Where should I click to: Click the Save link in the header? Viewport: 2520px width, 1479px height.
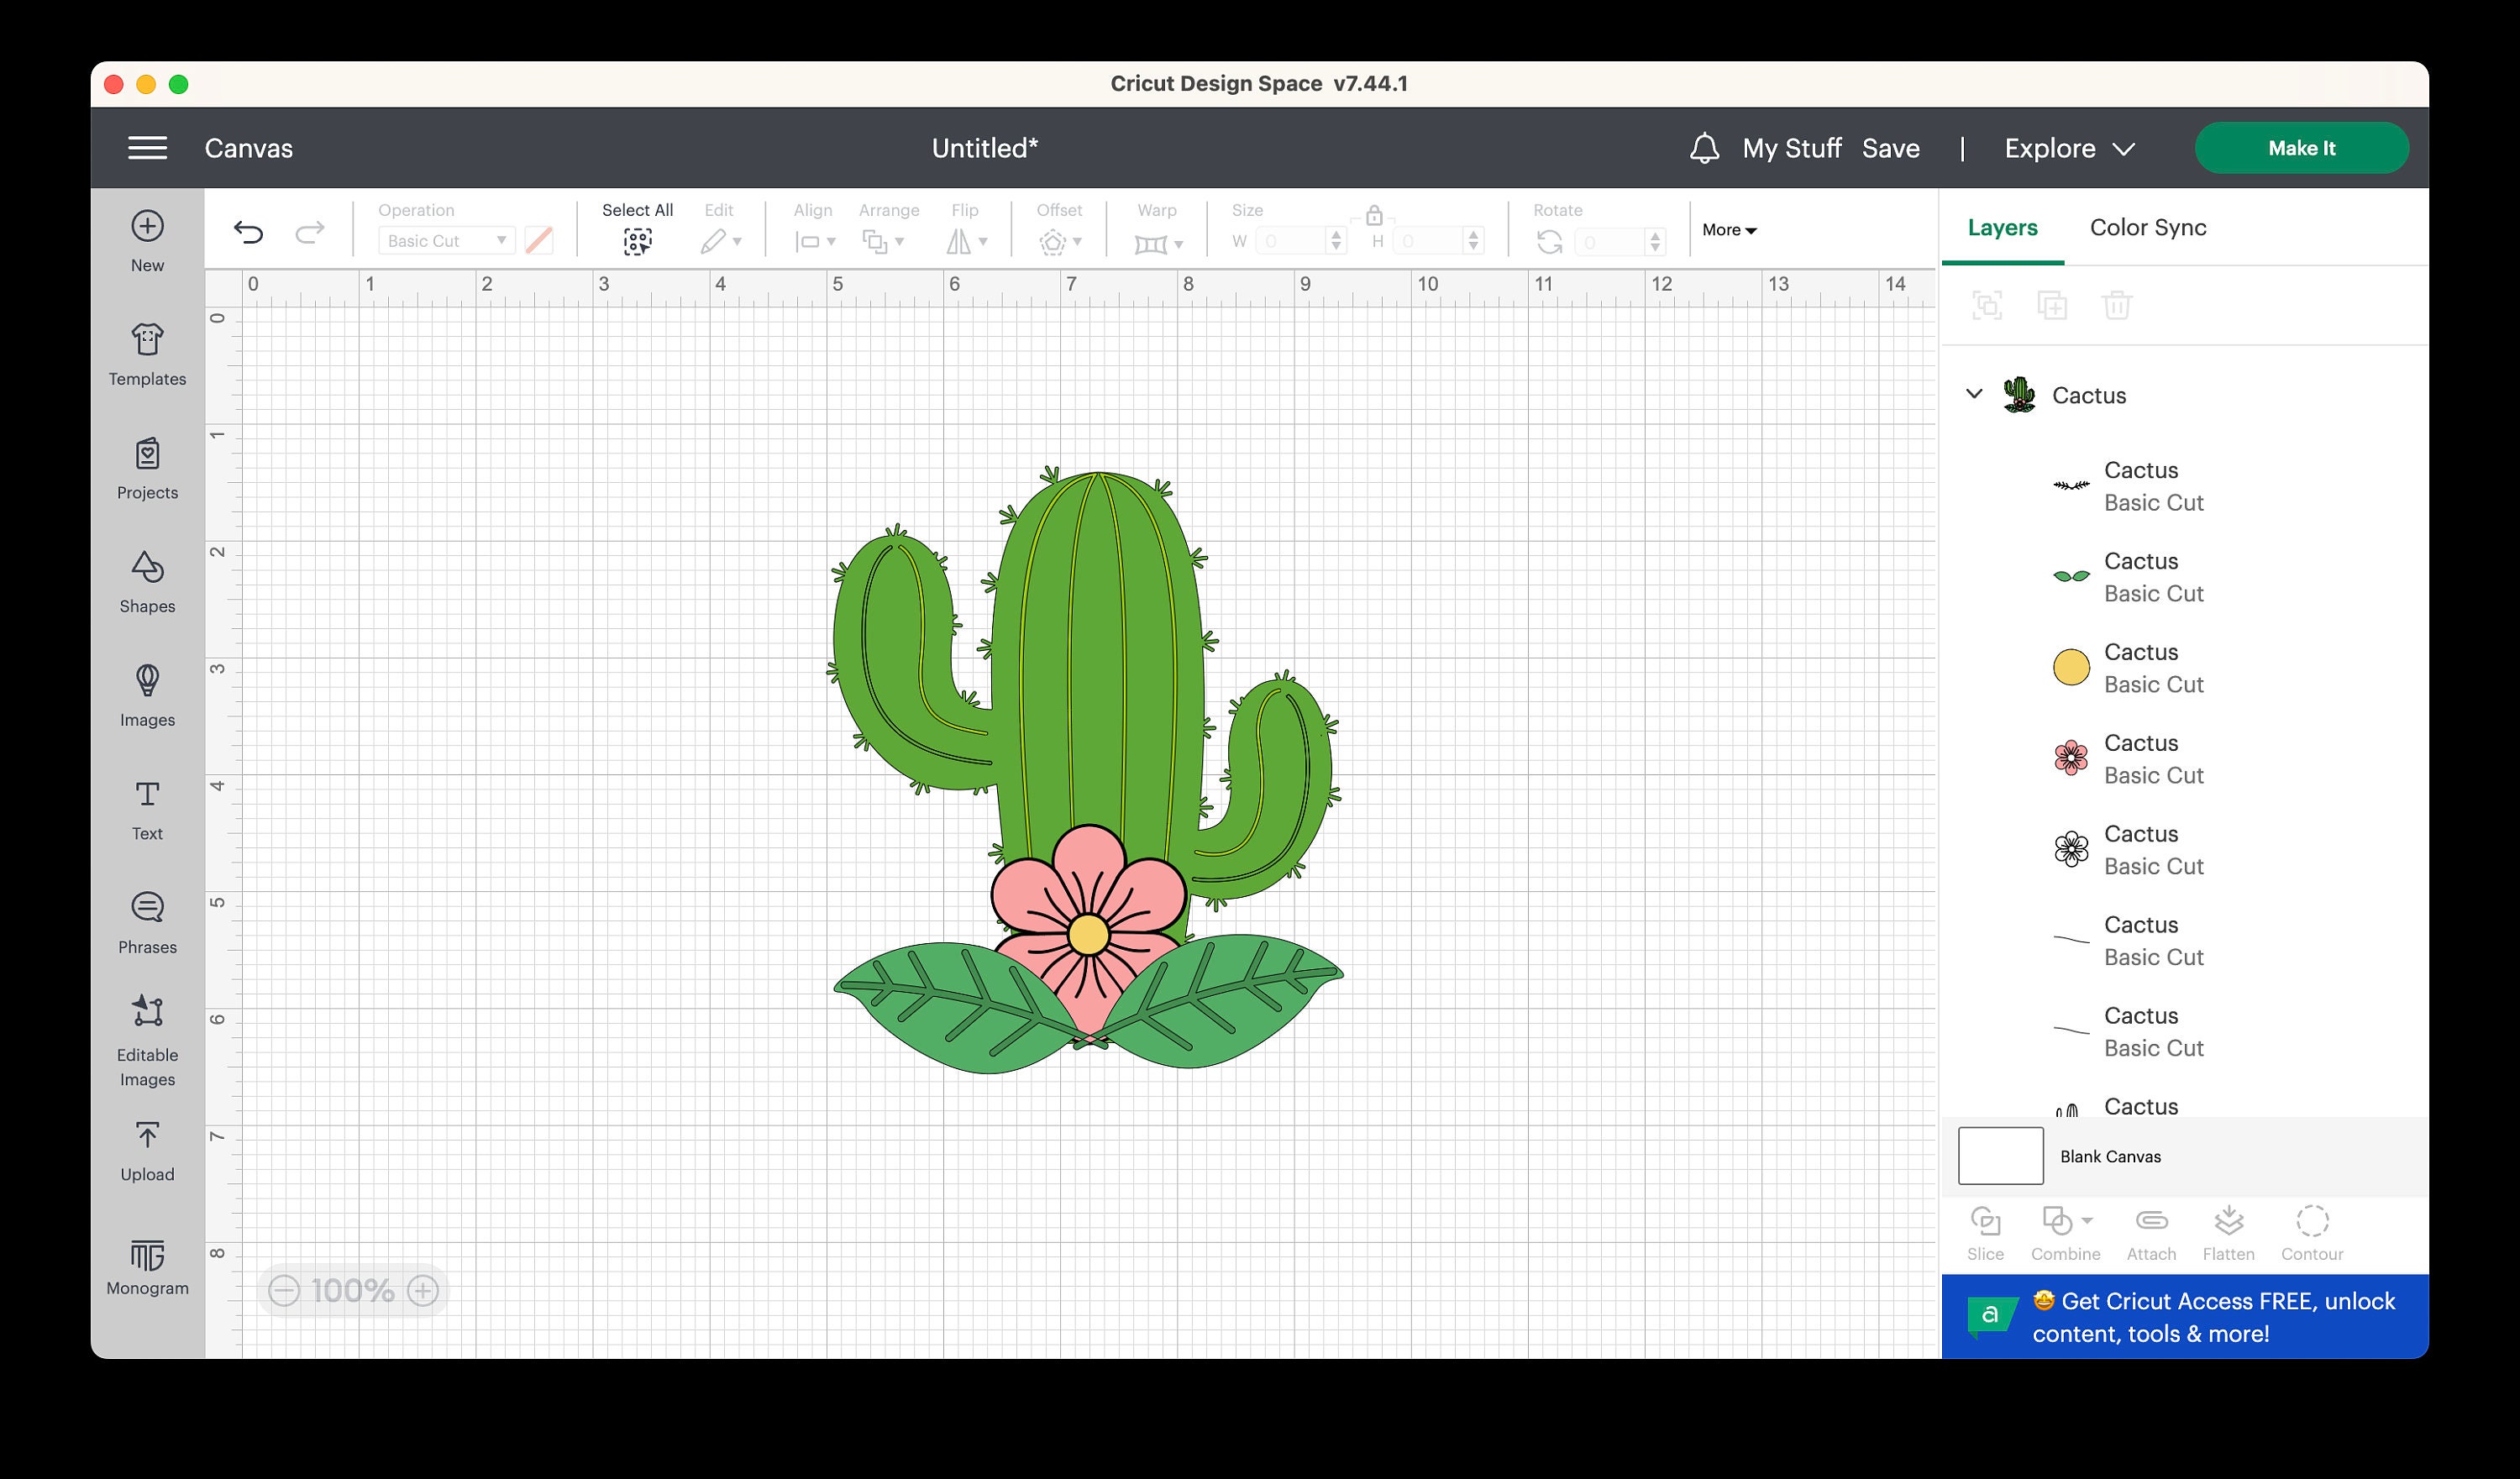tap(1890, 147)
